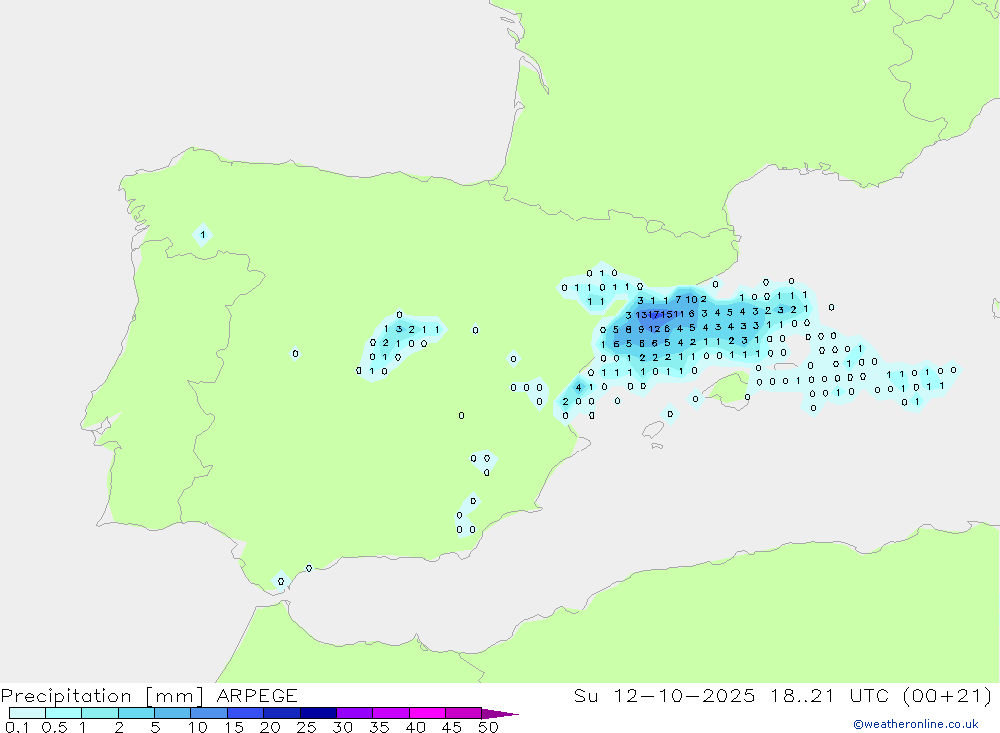Click the 'Su 12-10-2025 18..21 UTC (00+21)' timestamp

[783, 695]
